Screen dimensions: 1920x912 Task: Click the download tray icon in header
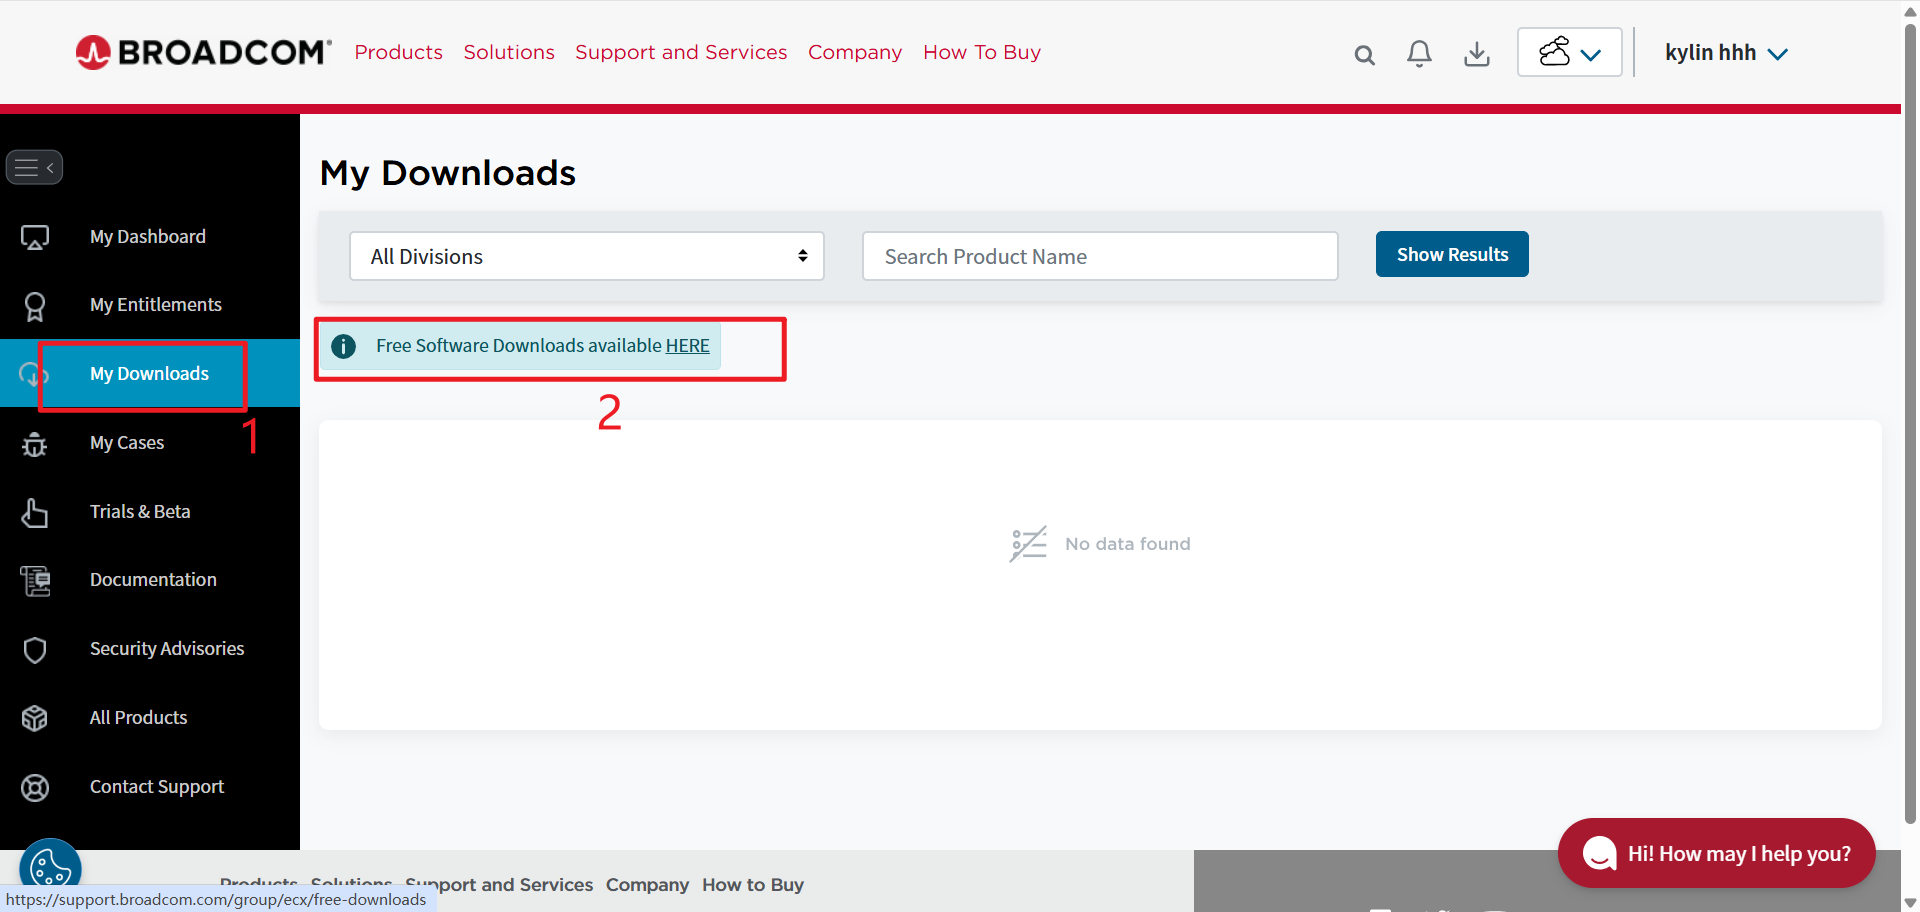[x=1477, y=54]
